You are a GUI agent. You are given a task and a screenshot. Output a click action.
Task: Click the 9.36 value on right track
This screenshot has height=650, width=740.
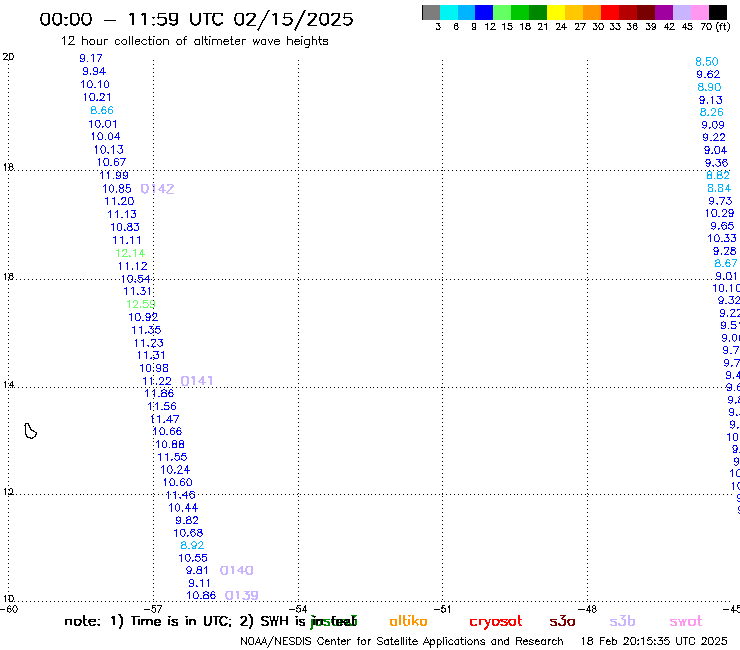coord(716,163)
